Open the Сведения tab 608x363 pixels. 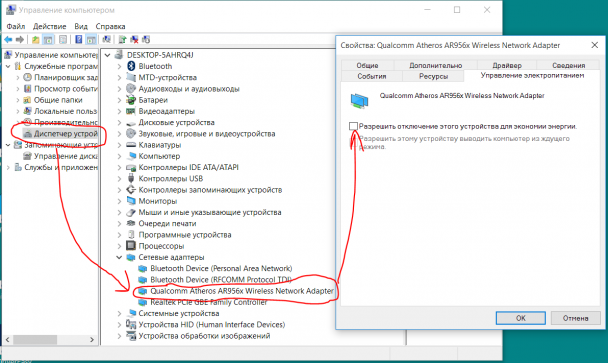point(568,65)
